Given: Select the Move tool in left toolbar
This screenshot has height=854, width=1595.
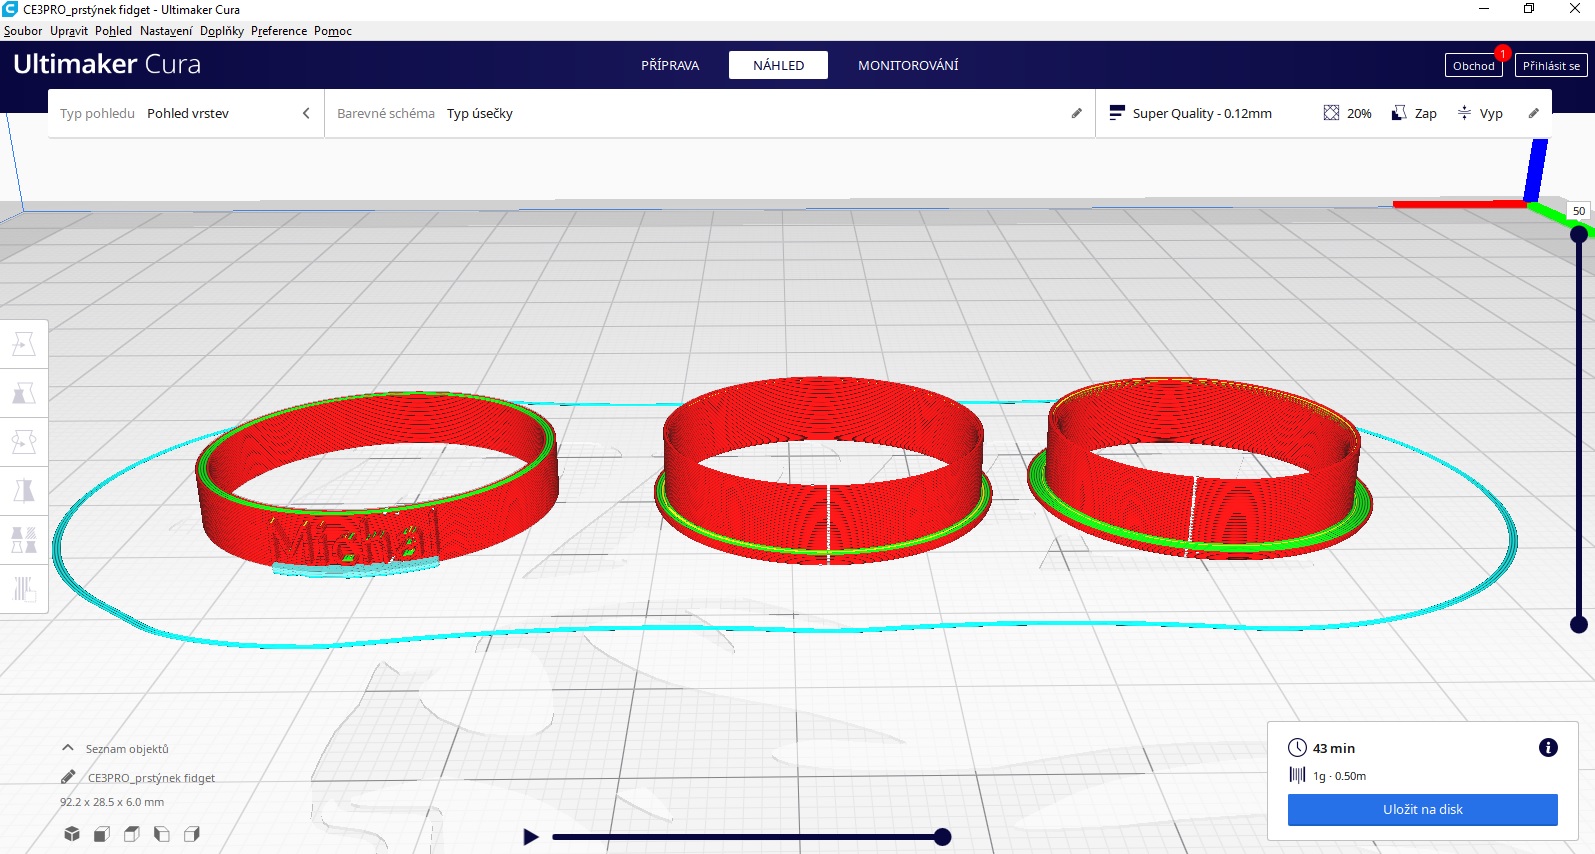Looking at the screenshot, I should coord(24,345).
